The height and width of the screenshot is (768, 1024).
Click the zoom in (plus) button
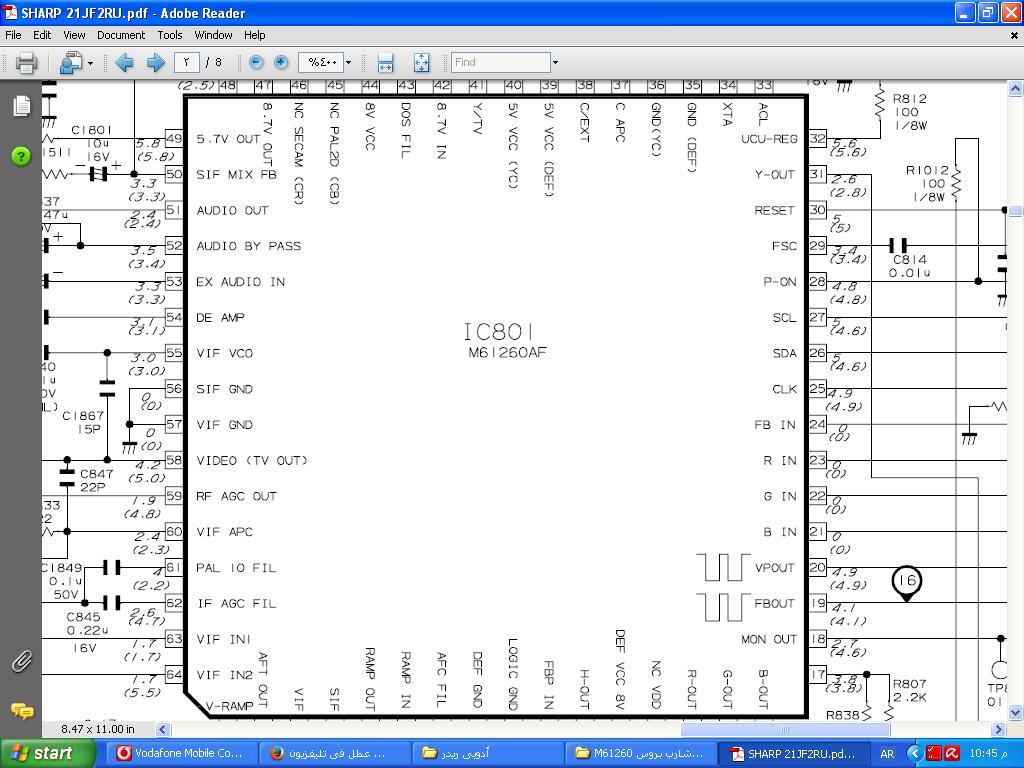[281, 63]
